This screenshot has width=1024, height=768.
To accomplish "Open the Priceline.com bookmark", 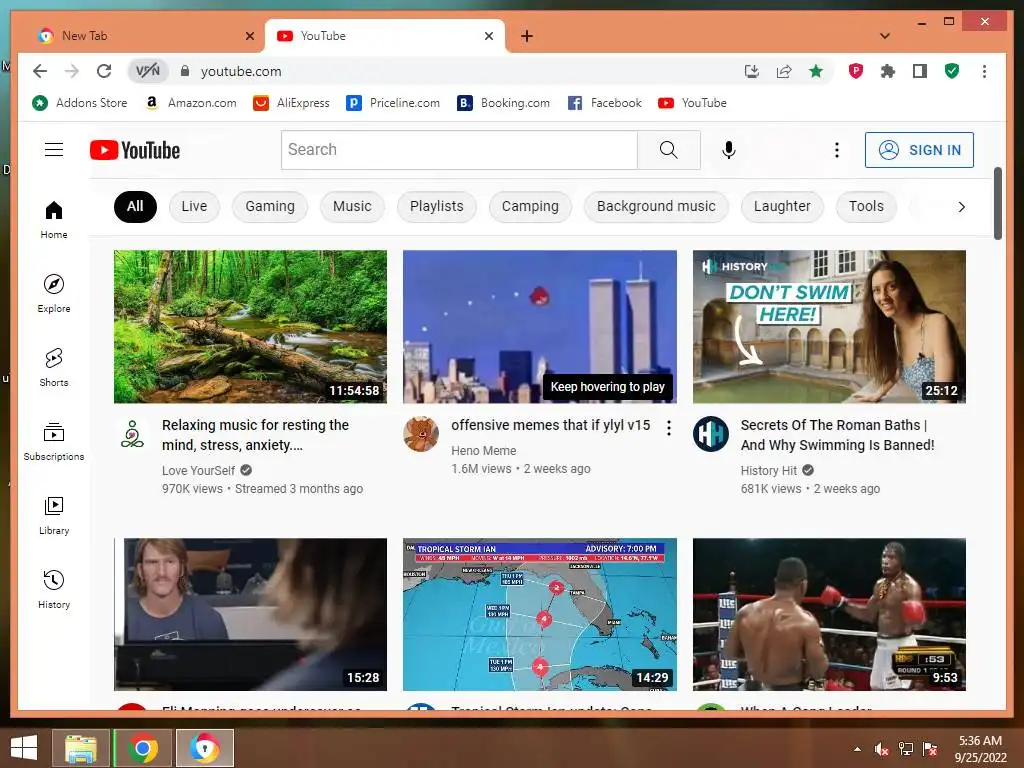I will 393,103.
